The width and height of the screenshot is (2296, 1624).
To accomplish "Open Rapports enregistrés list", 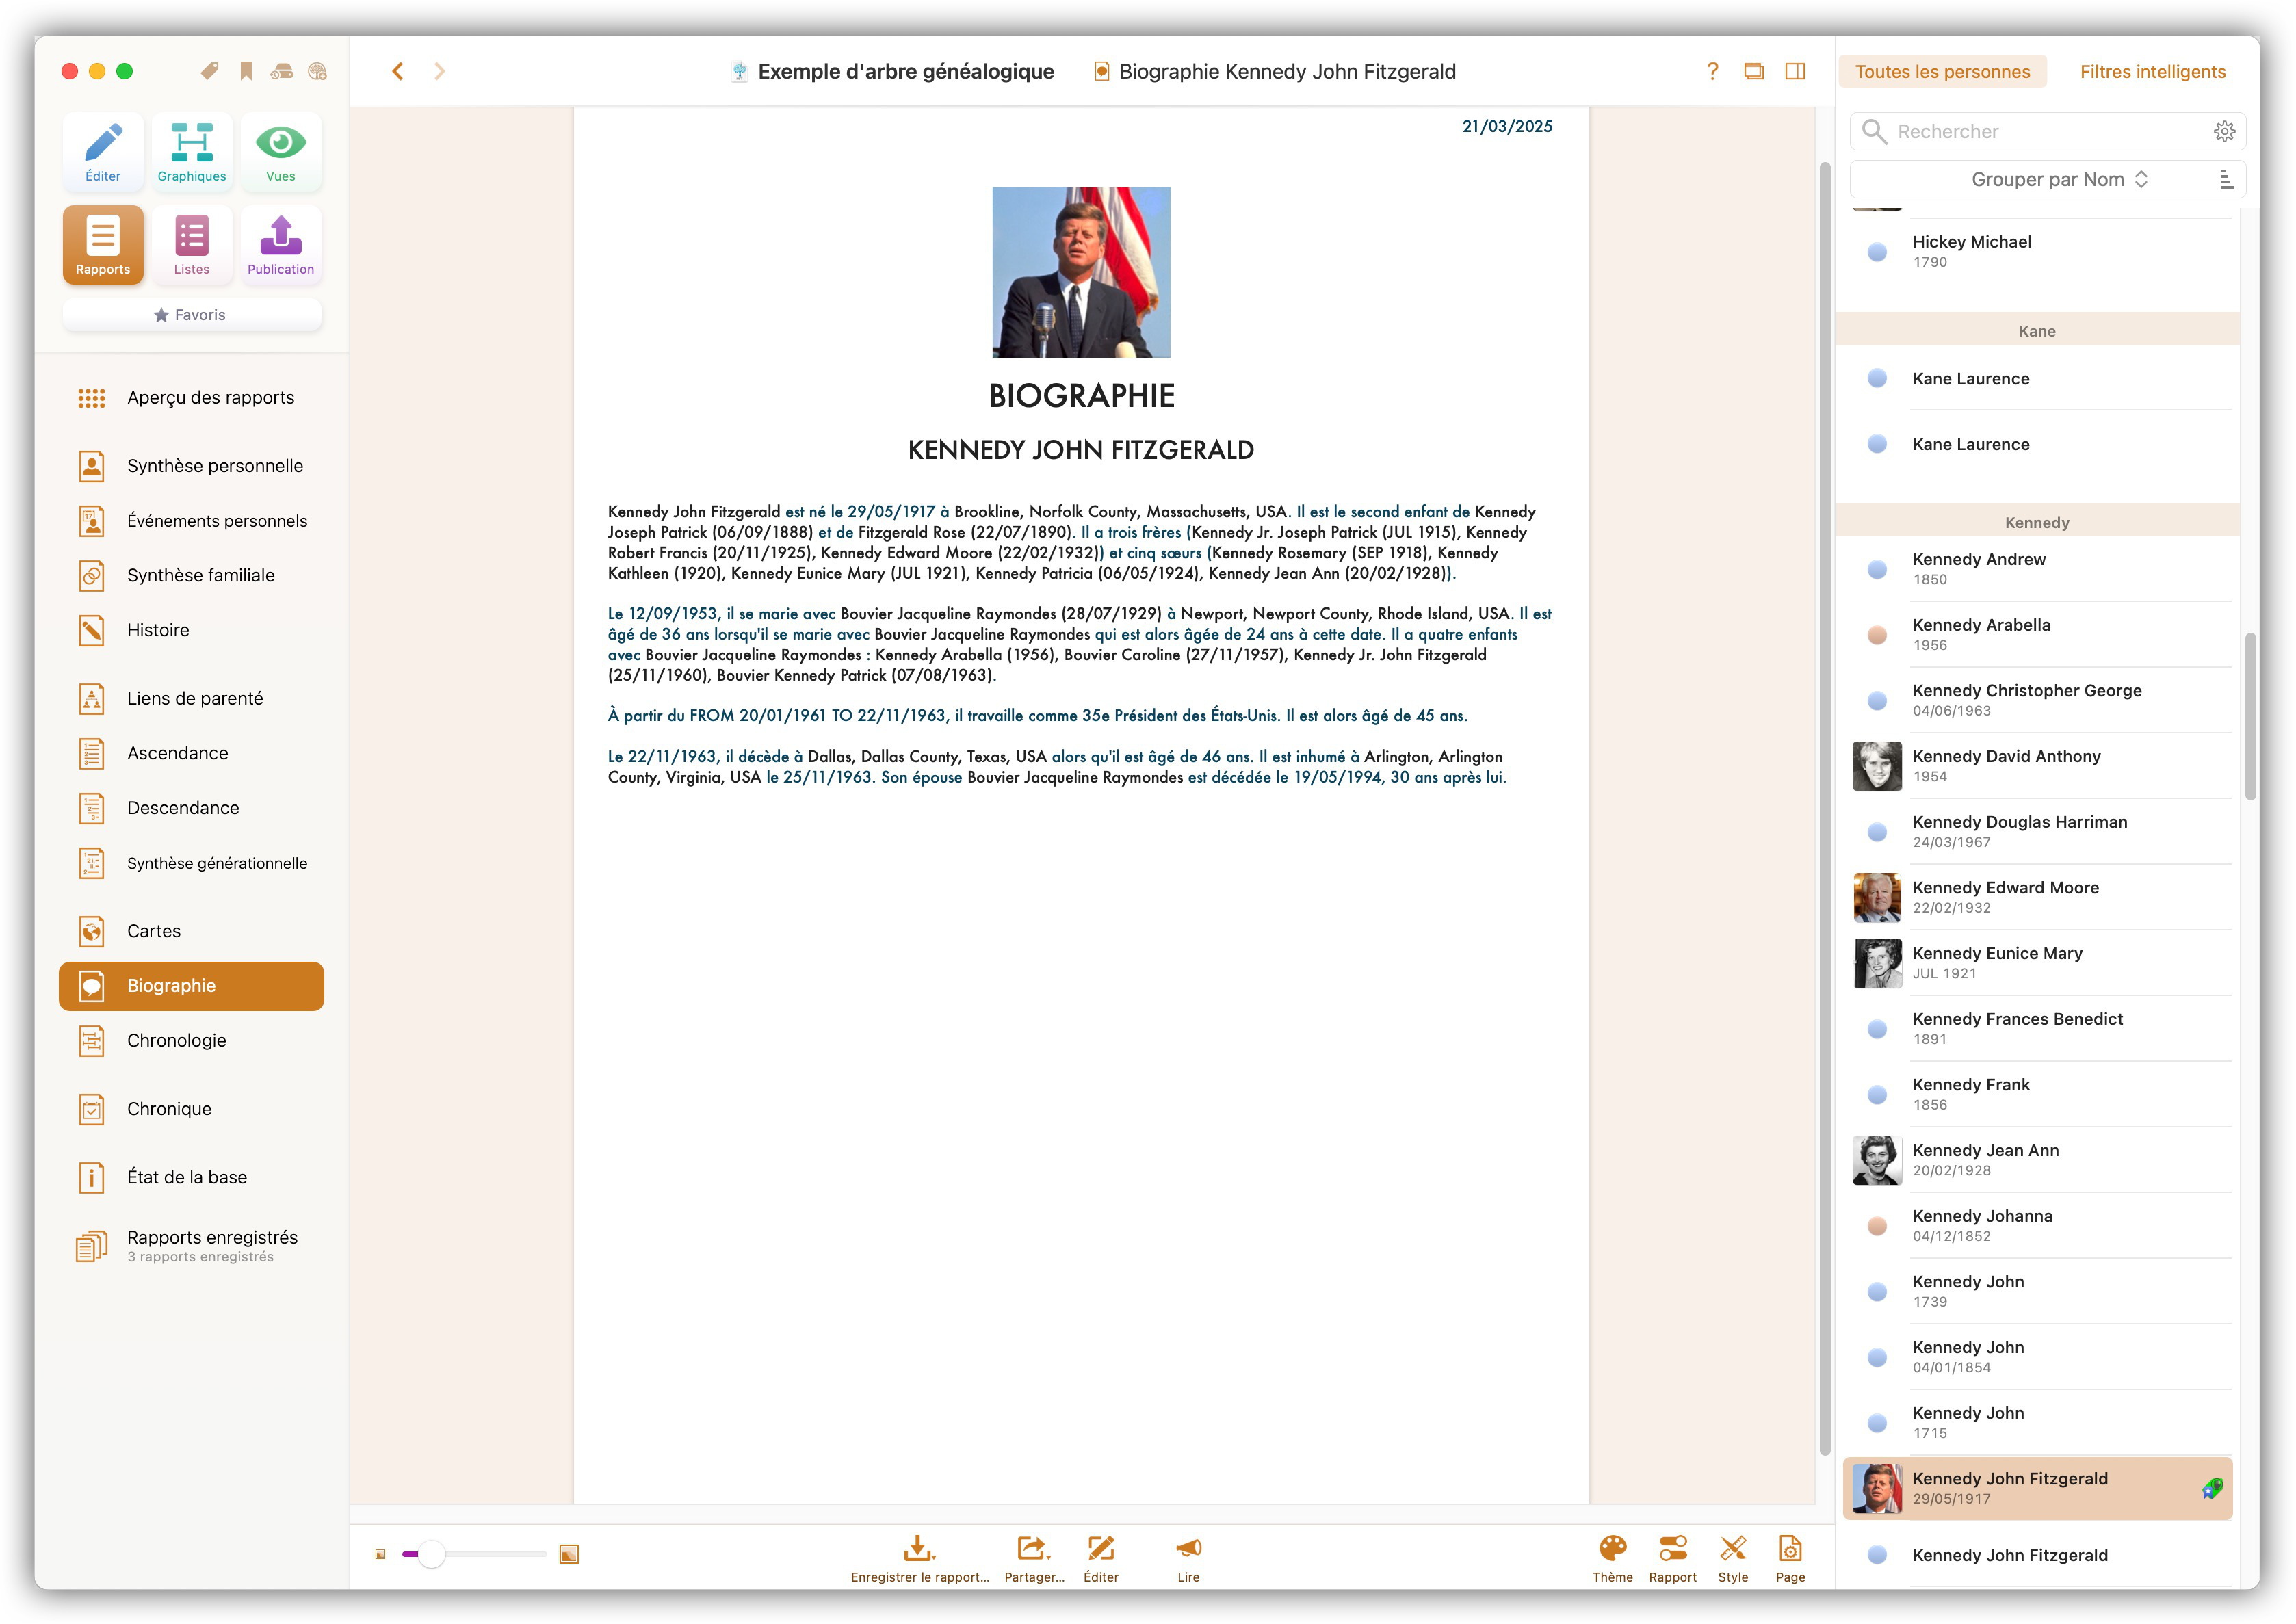I will pyautogui.click(x=192, y=1246).
